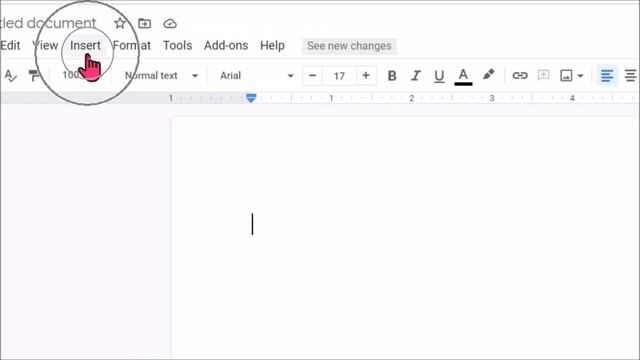
Task: Check the cloud save status icon
Action: click(x=170, y=24)
